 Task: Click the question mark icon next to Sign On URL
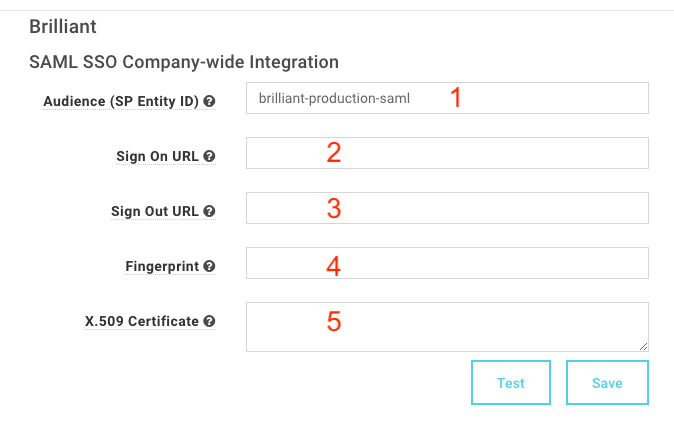[209, 156]
